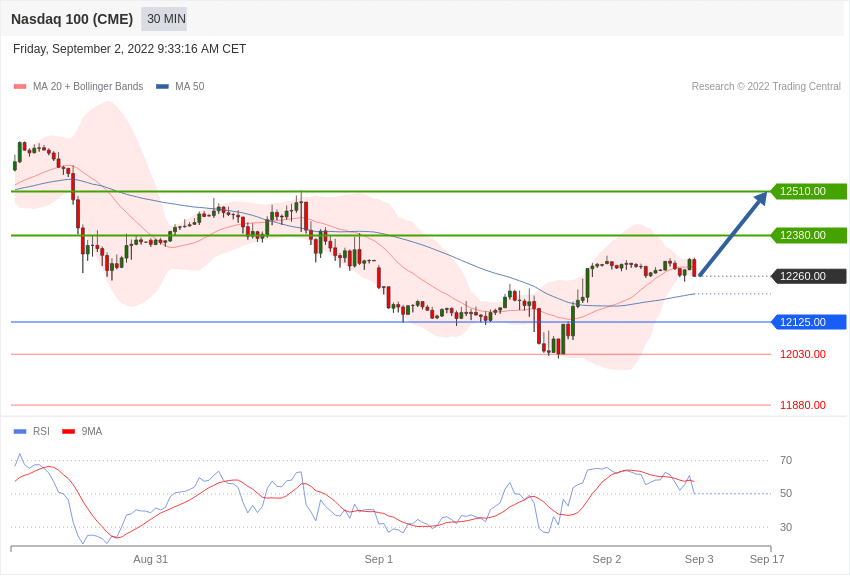850x576 pixels.
Task: Click the blue RSI legend swatch
Action: click(x=20, y=432)
